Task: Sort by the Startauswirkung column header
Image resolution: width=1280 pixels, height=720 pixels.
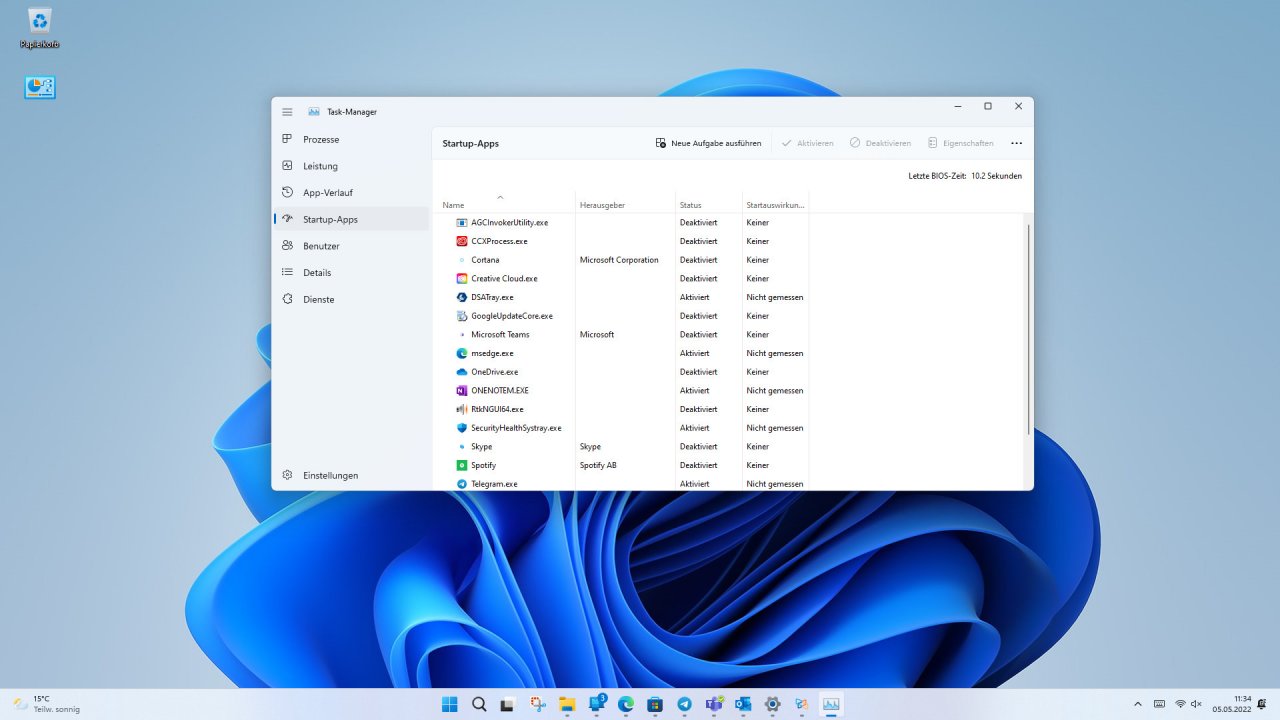Action: tap(775, 205)
